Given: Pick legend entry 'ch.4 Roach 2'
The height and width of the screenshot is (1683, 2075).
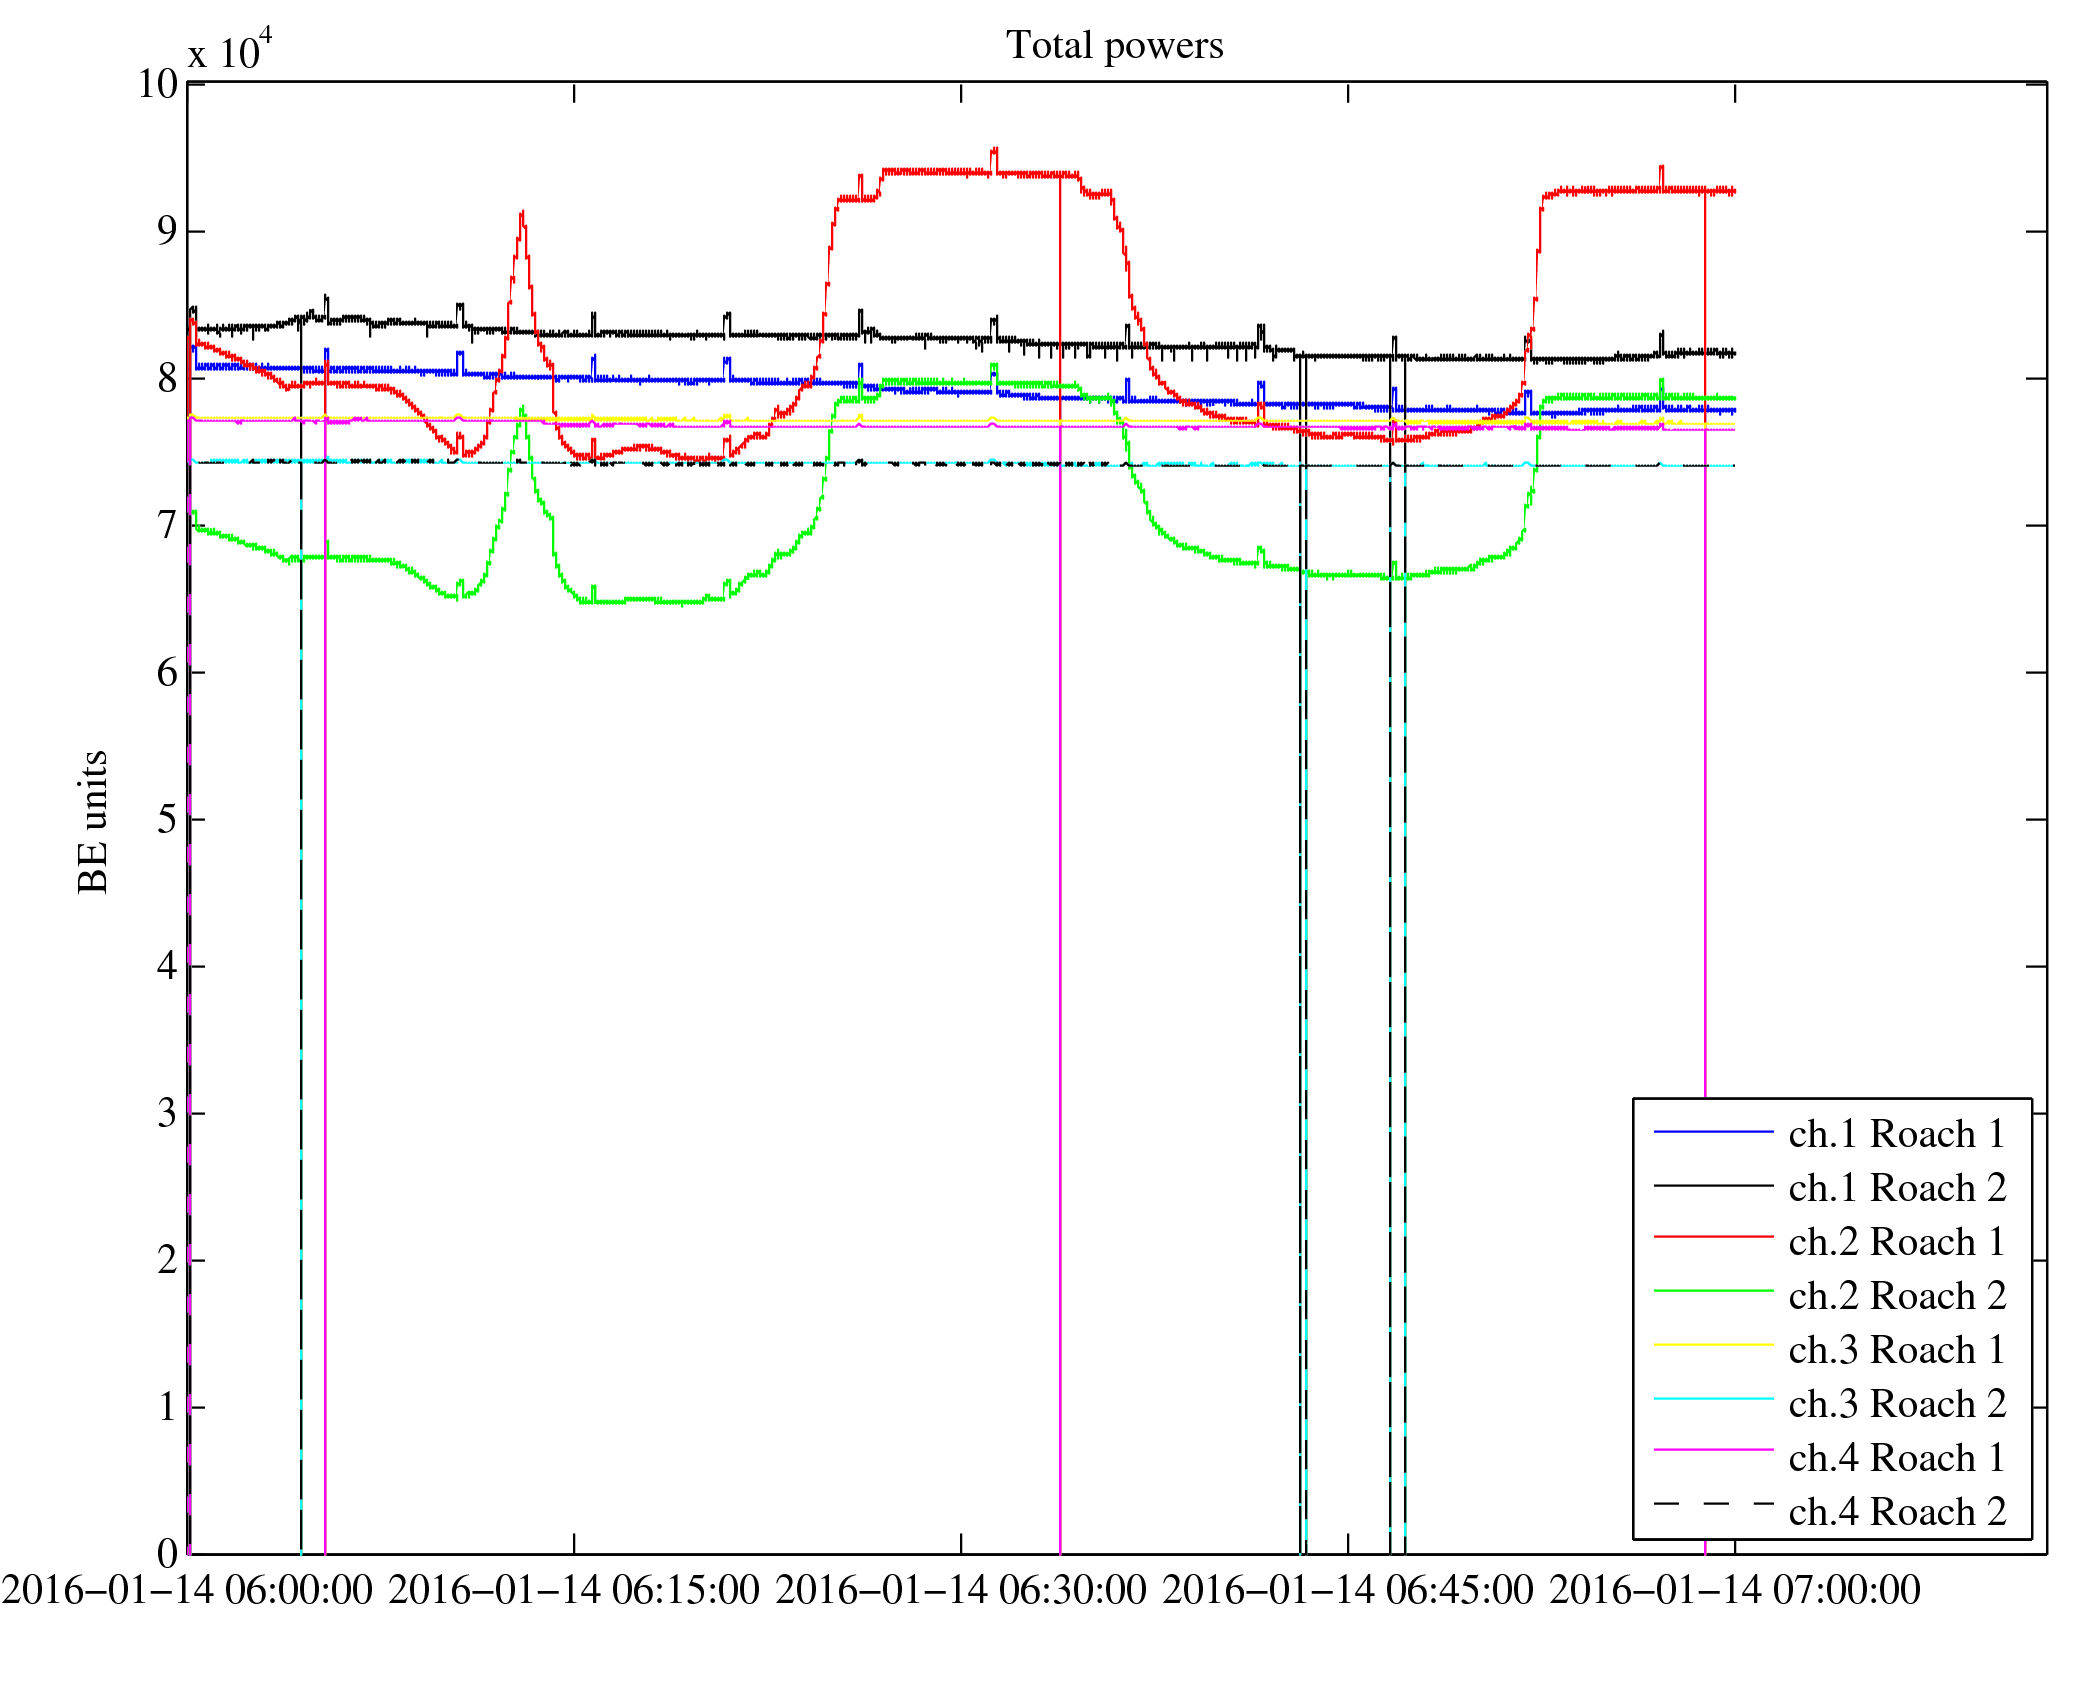Looking at the screenshot, I should (x=1897, y=1512).
